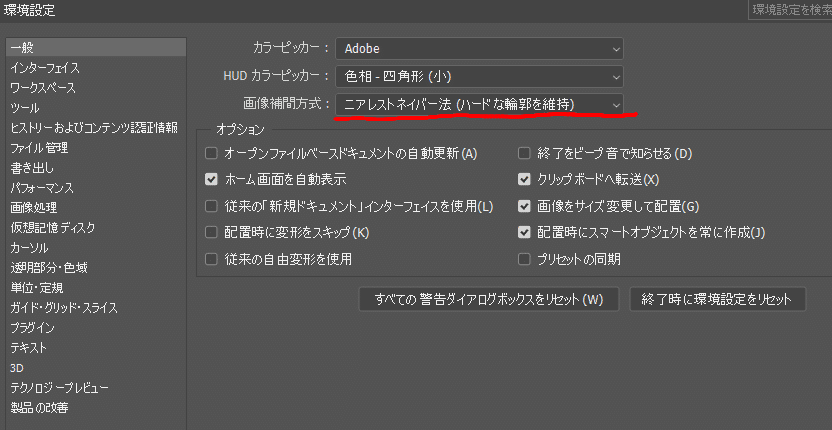Uncheck ホーム画面を自動表示 checkbox
The width and height of the screenshot is (832, 430).
point(211,179)
